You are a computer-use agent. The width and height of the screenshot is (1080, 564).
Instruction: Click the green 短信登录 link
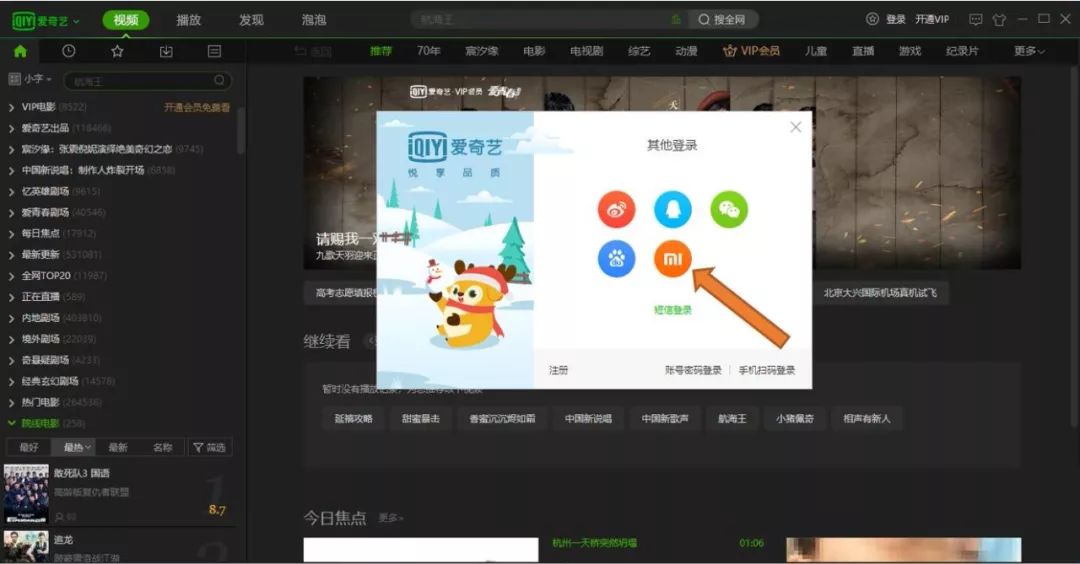click(x=673, y=310)
